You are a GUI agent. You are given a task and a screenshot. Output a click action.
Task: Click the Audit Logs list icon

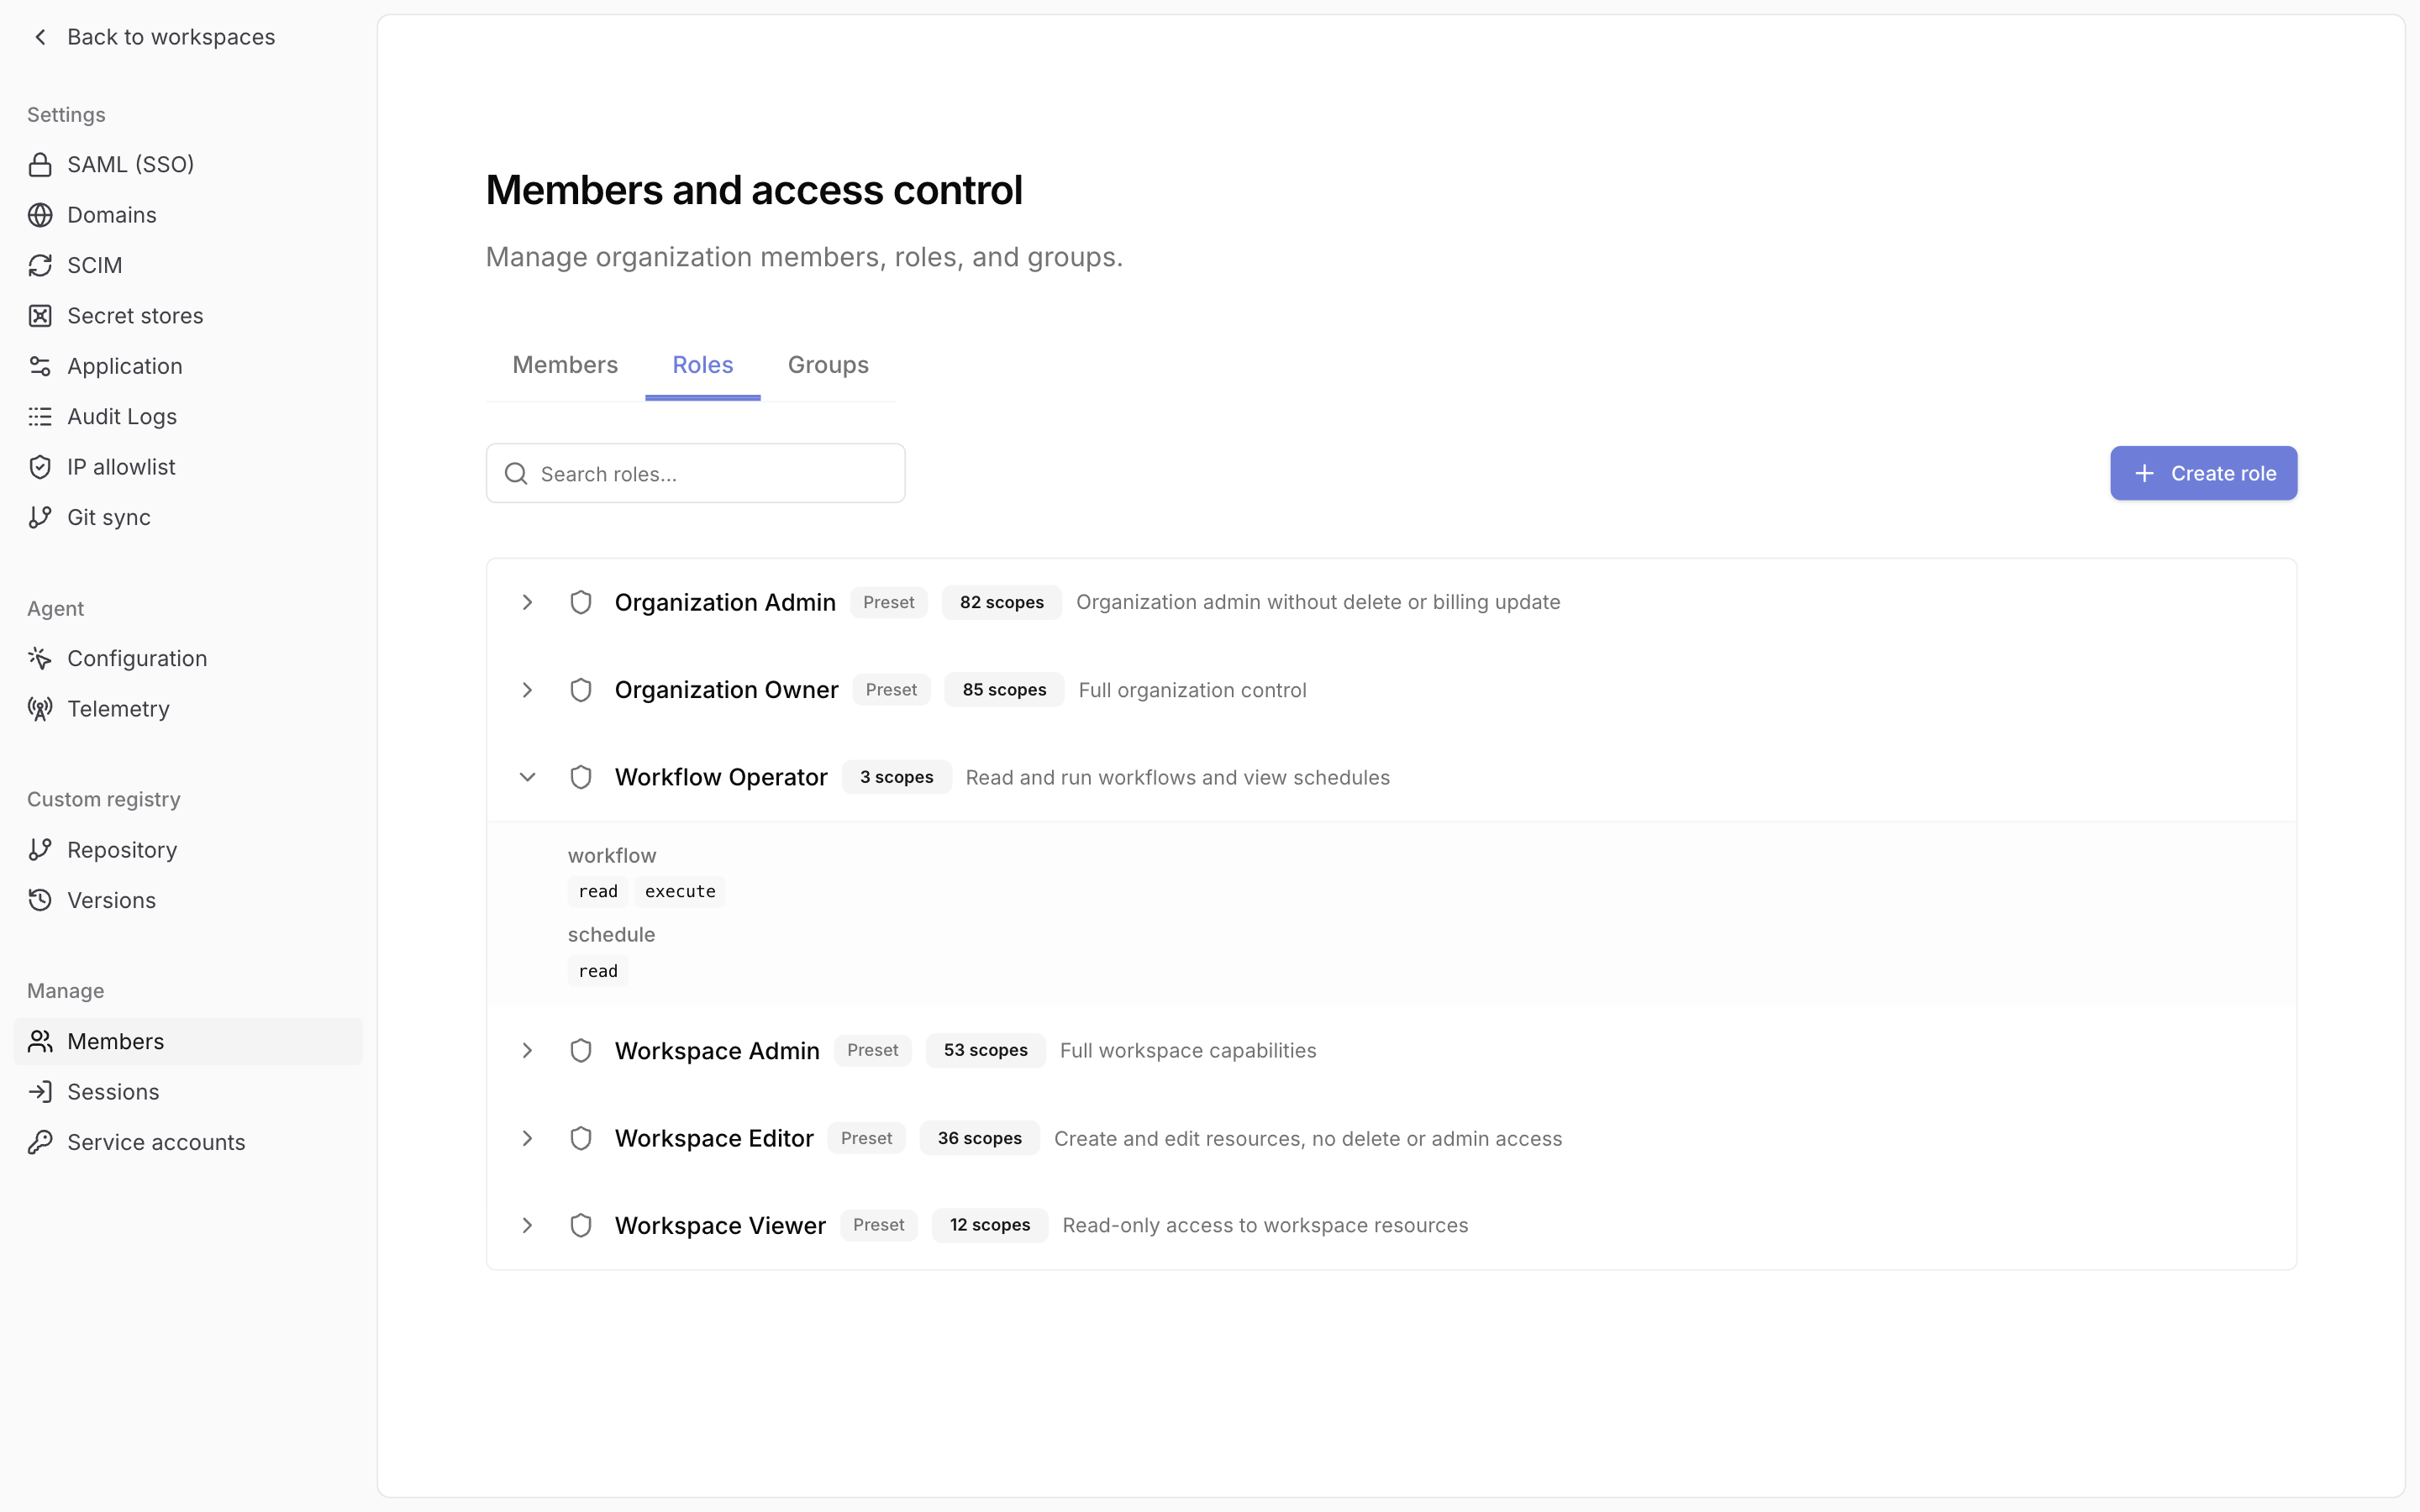pyautogui.click(x=40, y=417)
